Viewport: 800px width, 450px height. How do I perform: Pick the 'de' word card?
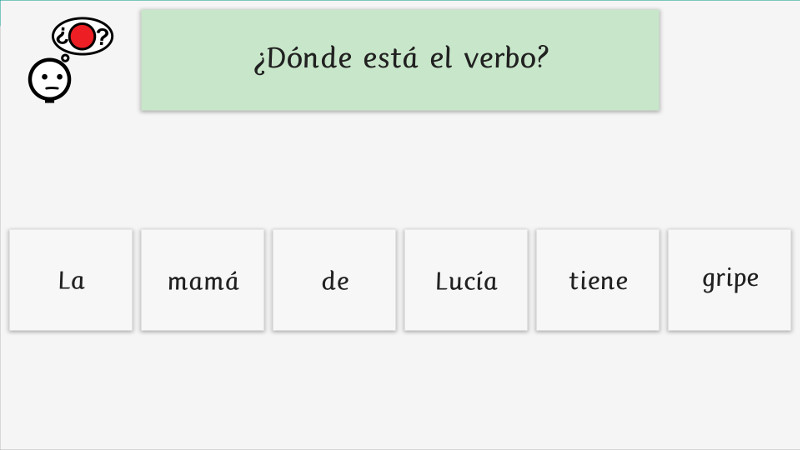334,280
